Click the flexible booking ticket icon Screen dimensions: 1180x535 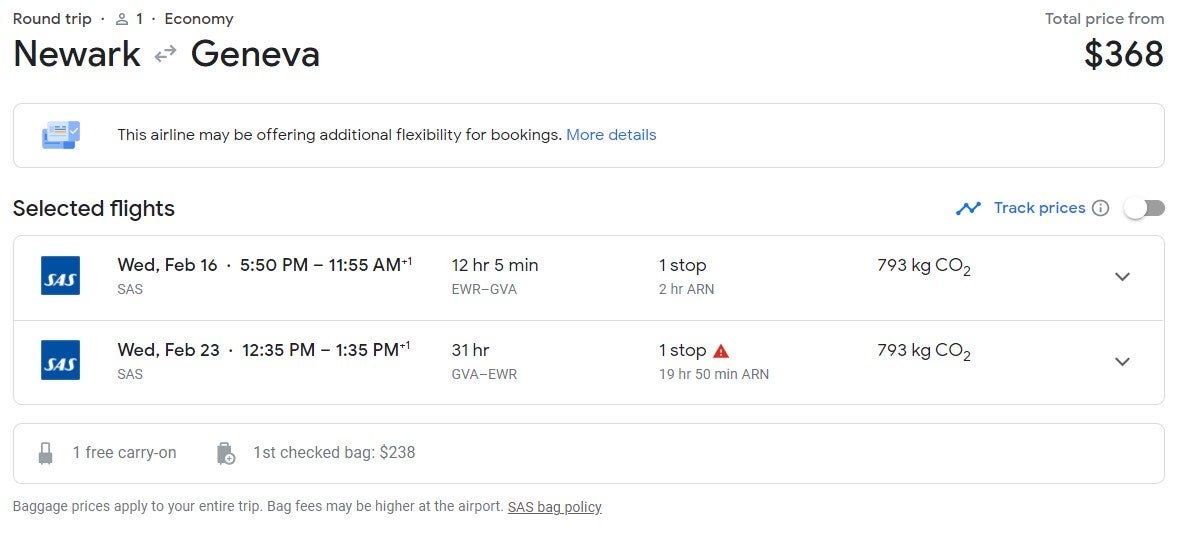point(61,135)
